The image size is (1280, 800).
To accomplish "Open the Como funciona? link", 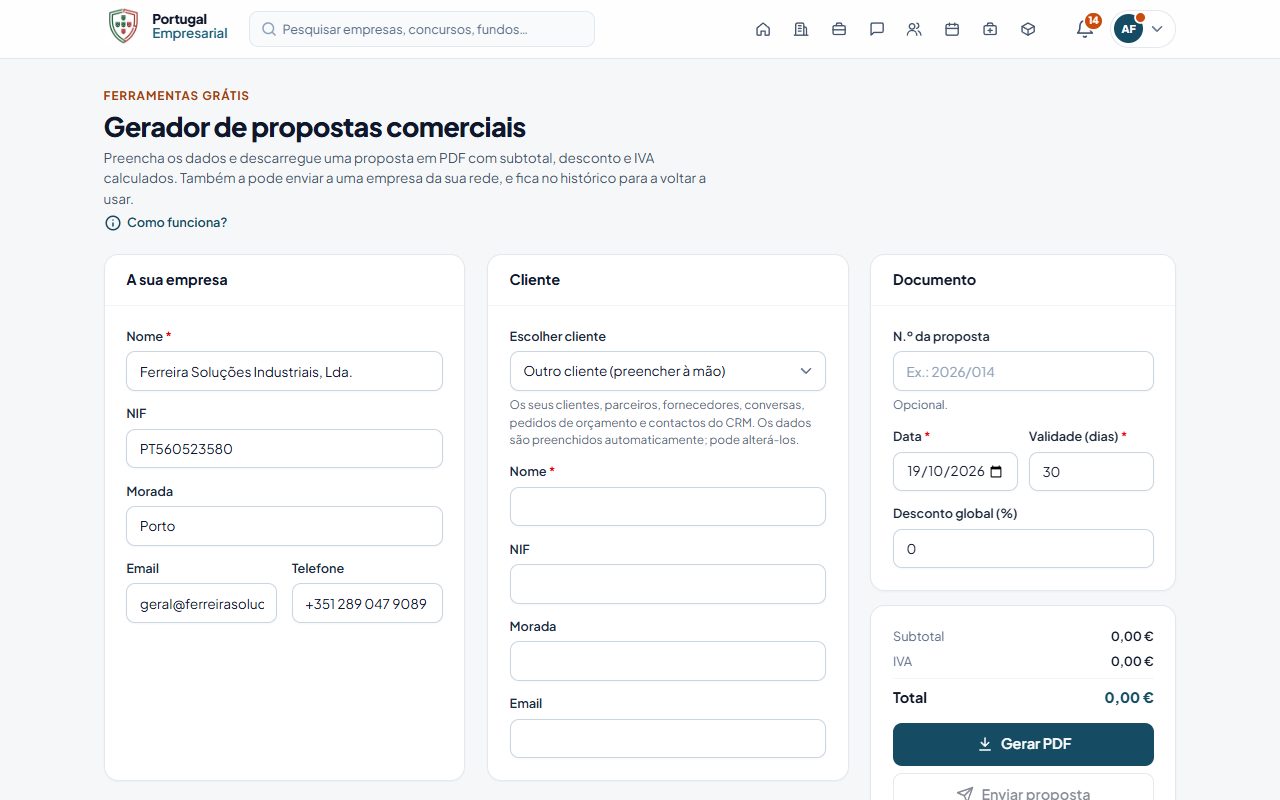I will (x=177, y=223).
